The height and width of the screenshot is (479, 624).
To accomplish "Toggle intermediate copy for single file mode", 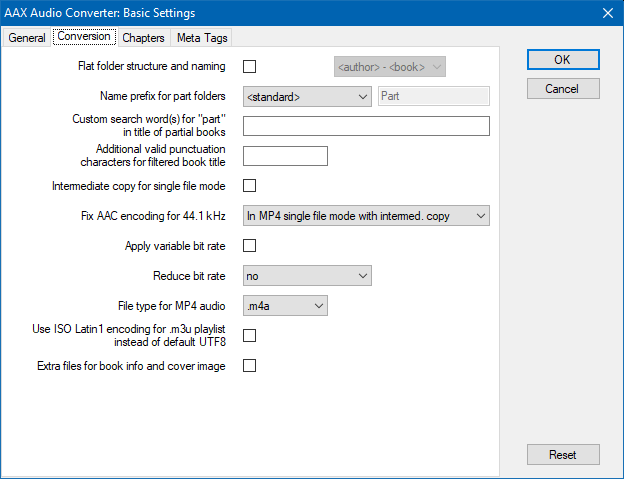I will tap(250, 186).
